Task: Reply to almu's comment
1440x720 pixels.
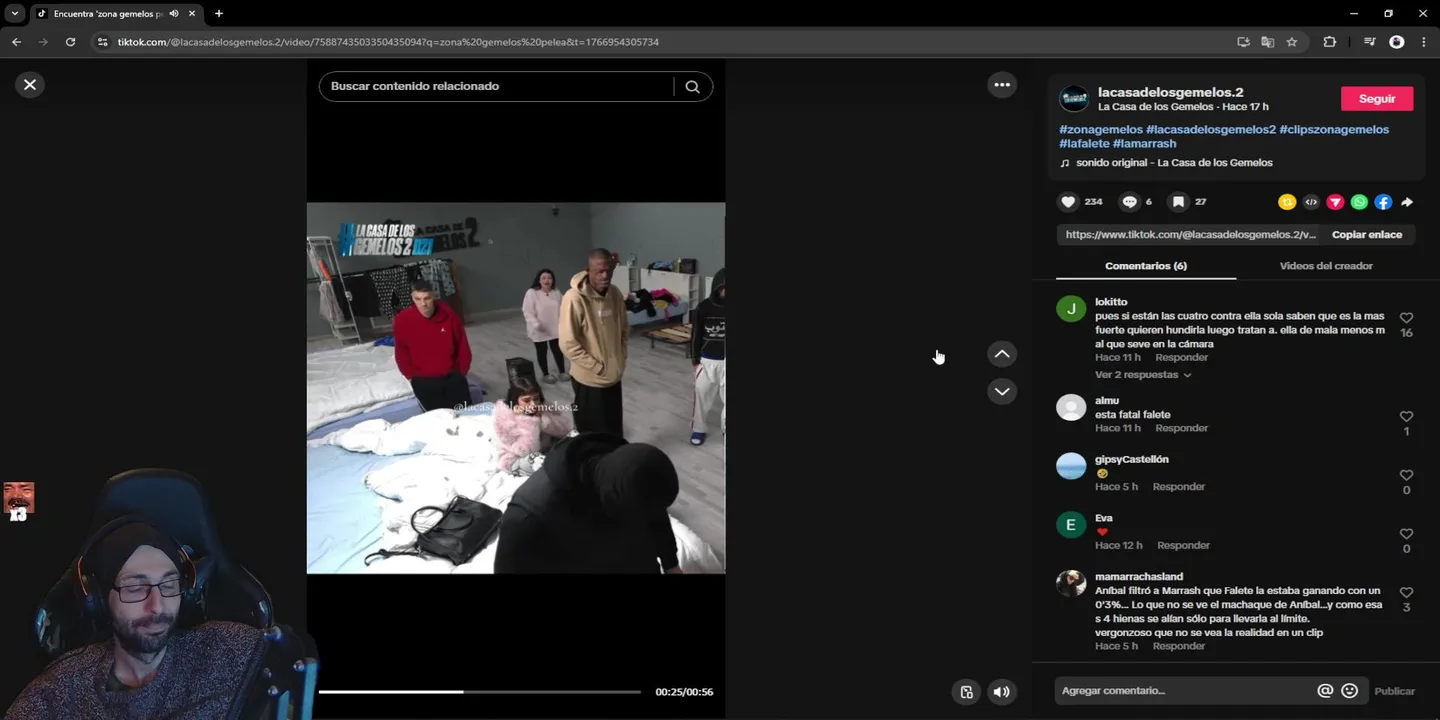Action: point(1182,428)
